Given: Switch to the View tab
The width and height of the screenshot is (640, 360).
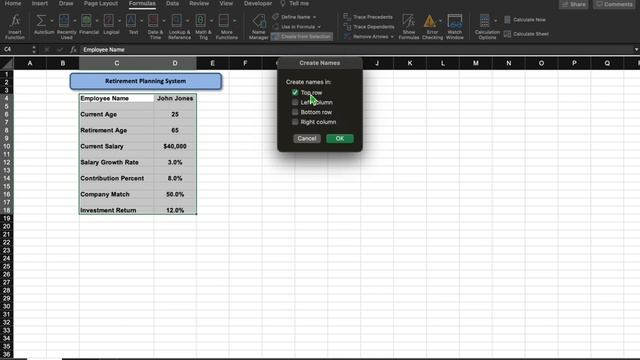Looking at the screenshot, I should coord(226,3).
